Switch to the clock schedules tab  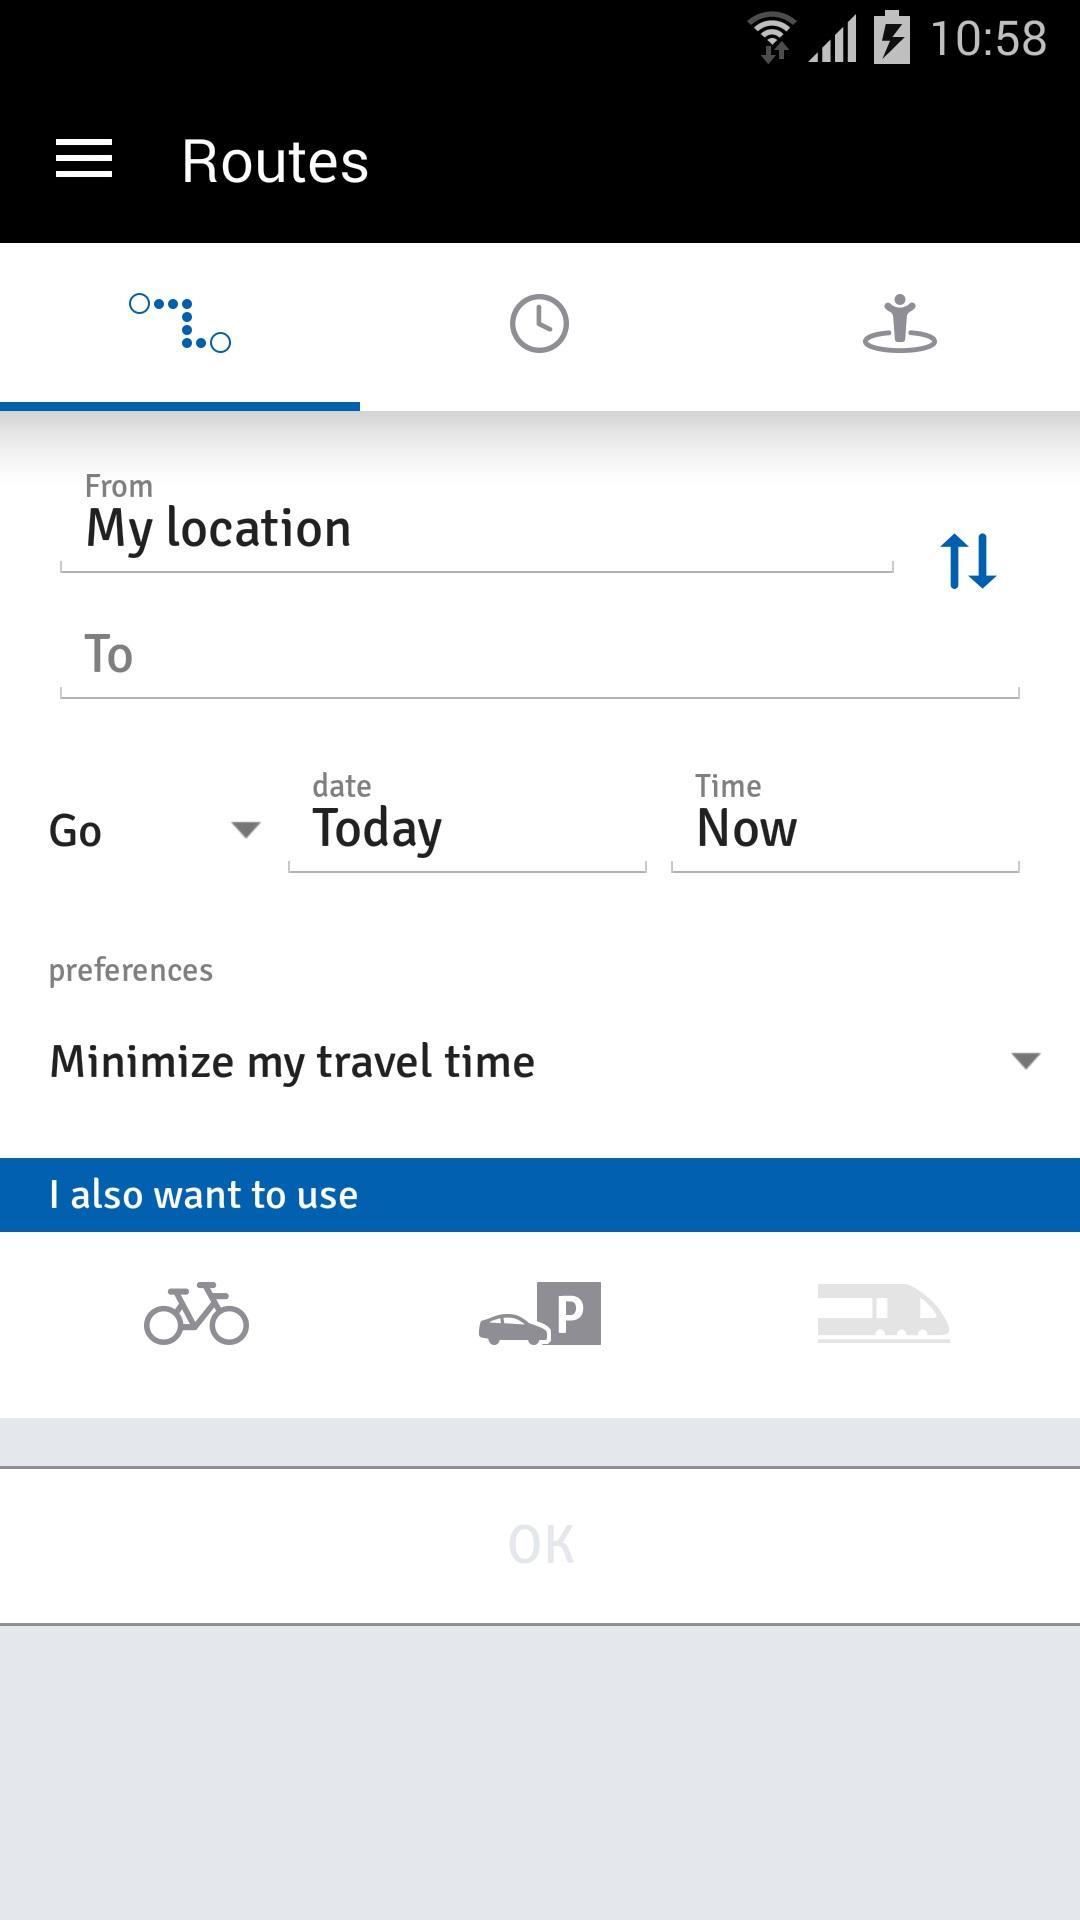(539, 323)
